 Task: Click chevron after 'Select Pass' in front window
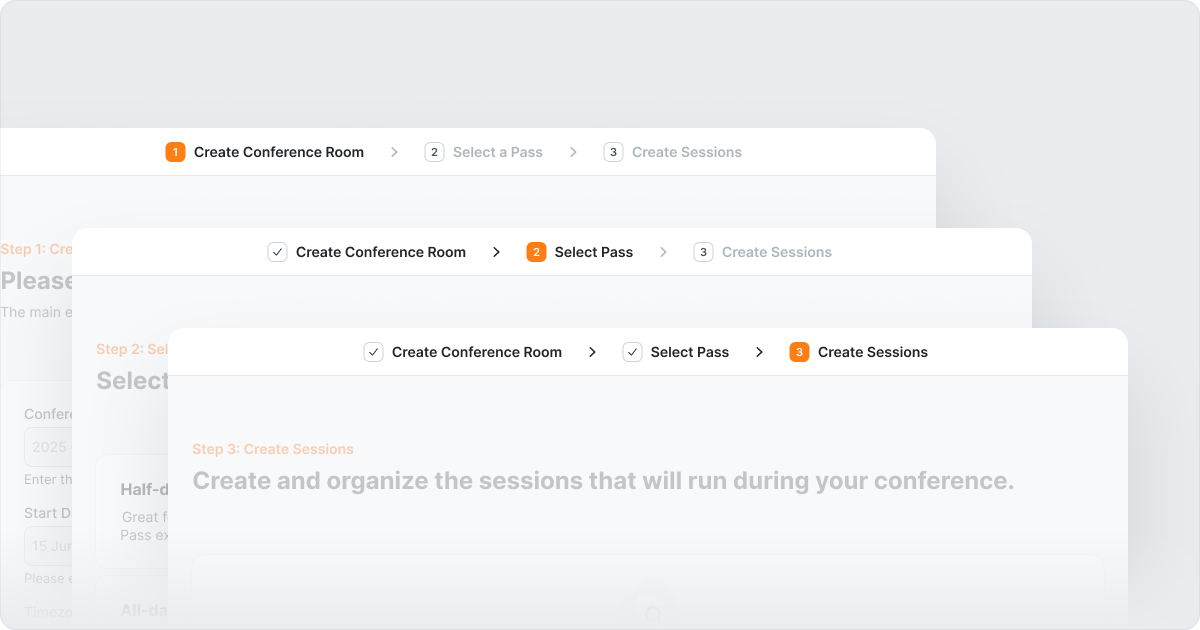tap(759, 352)
